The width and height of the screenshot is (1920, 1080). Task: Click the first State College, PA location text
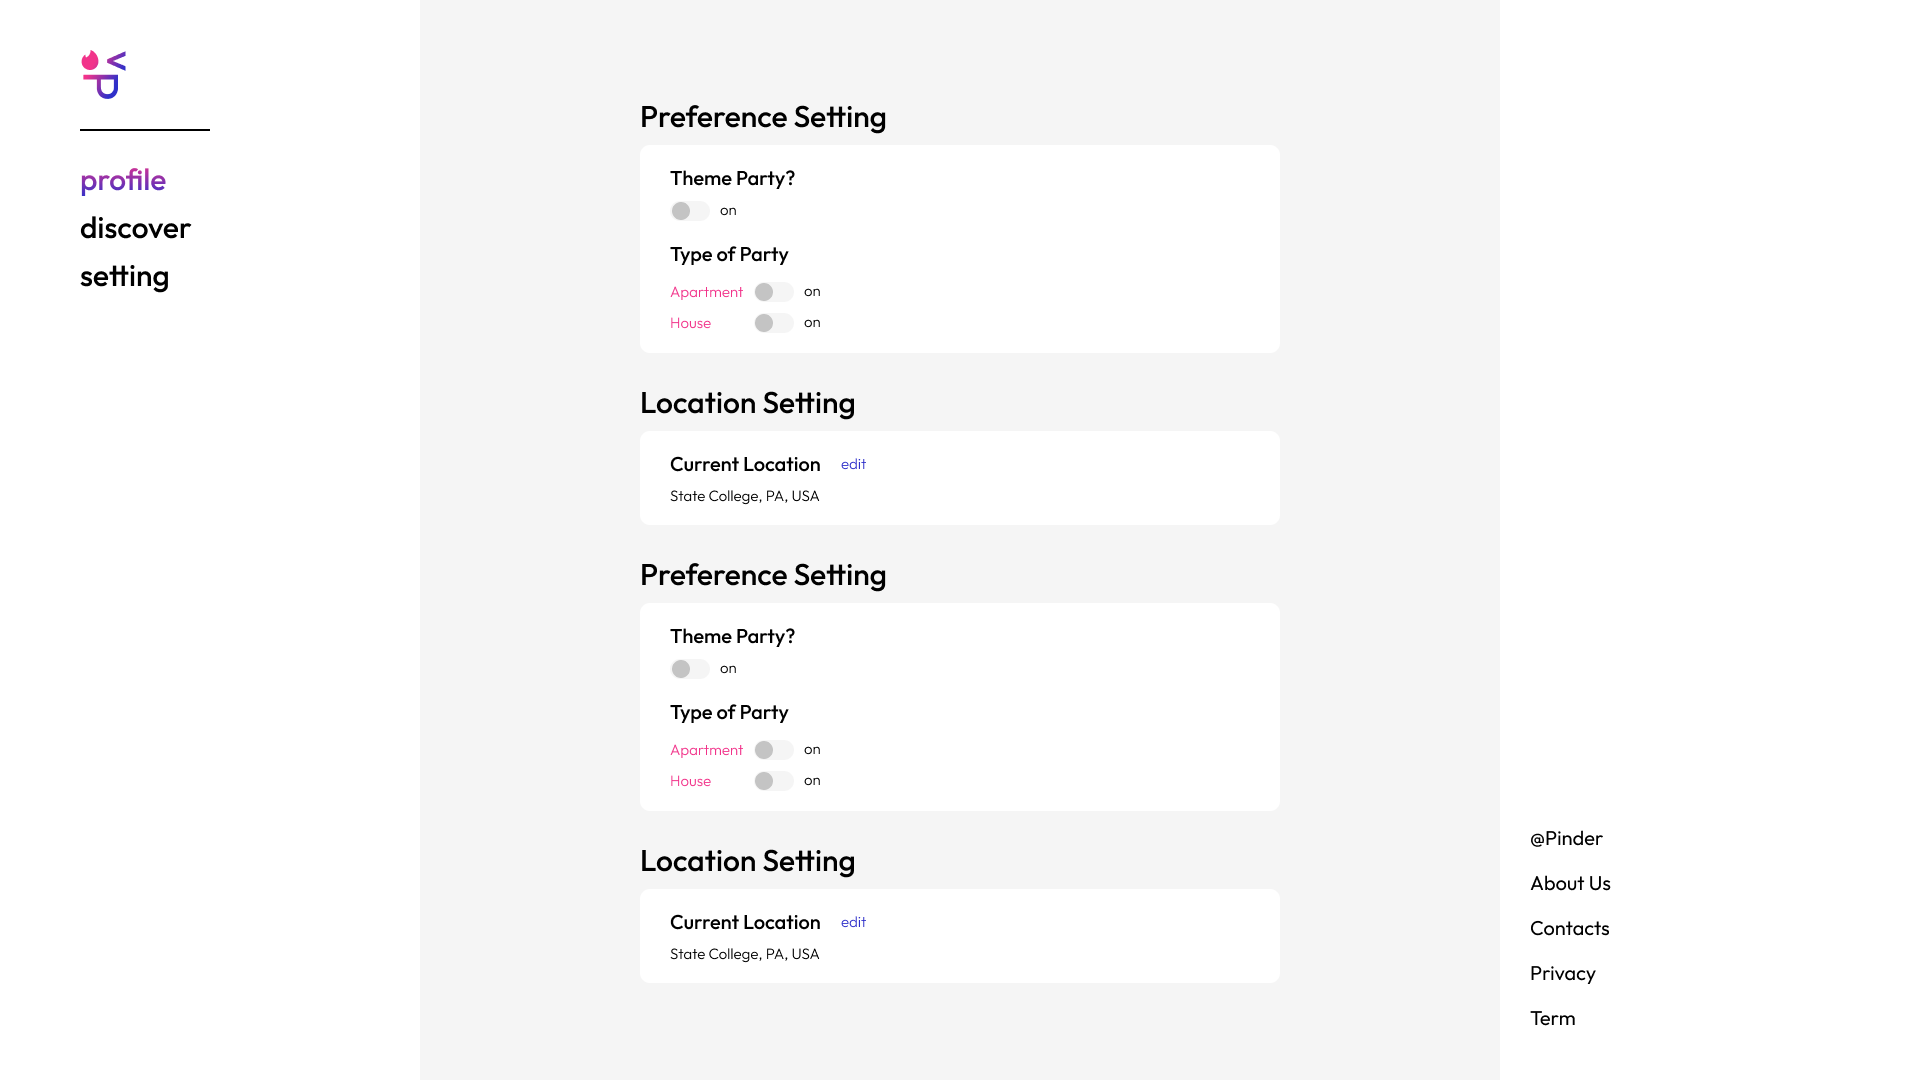744,496
